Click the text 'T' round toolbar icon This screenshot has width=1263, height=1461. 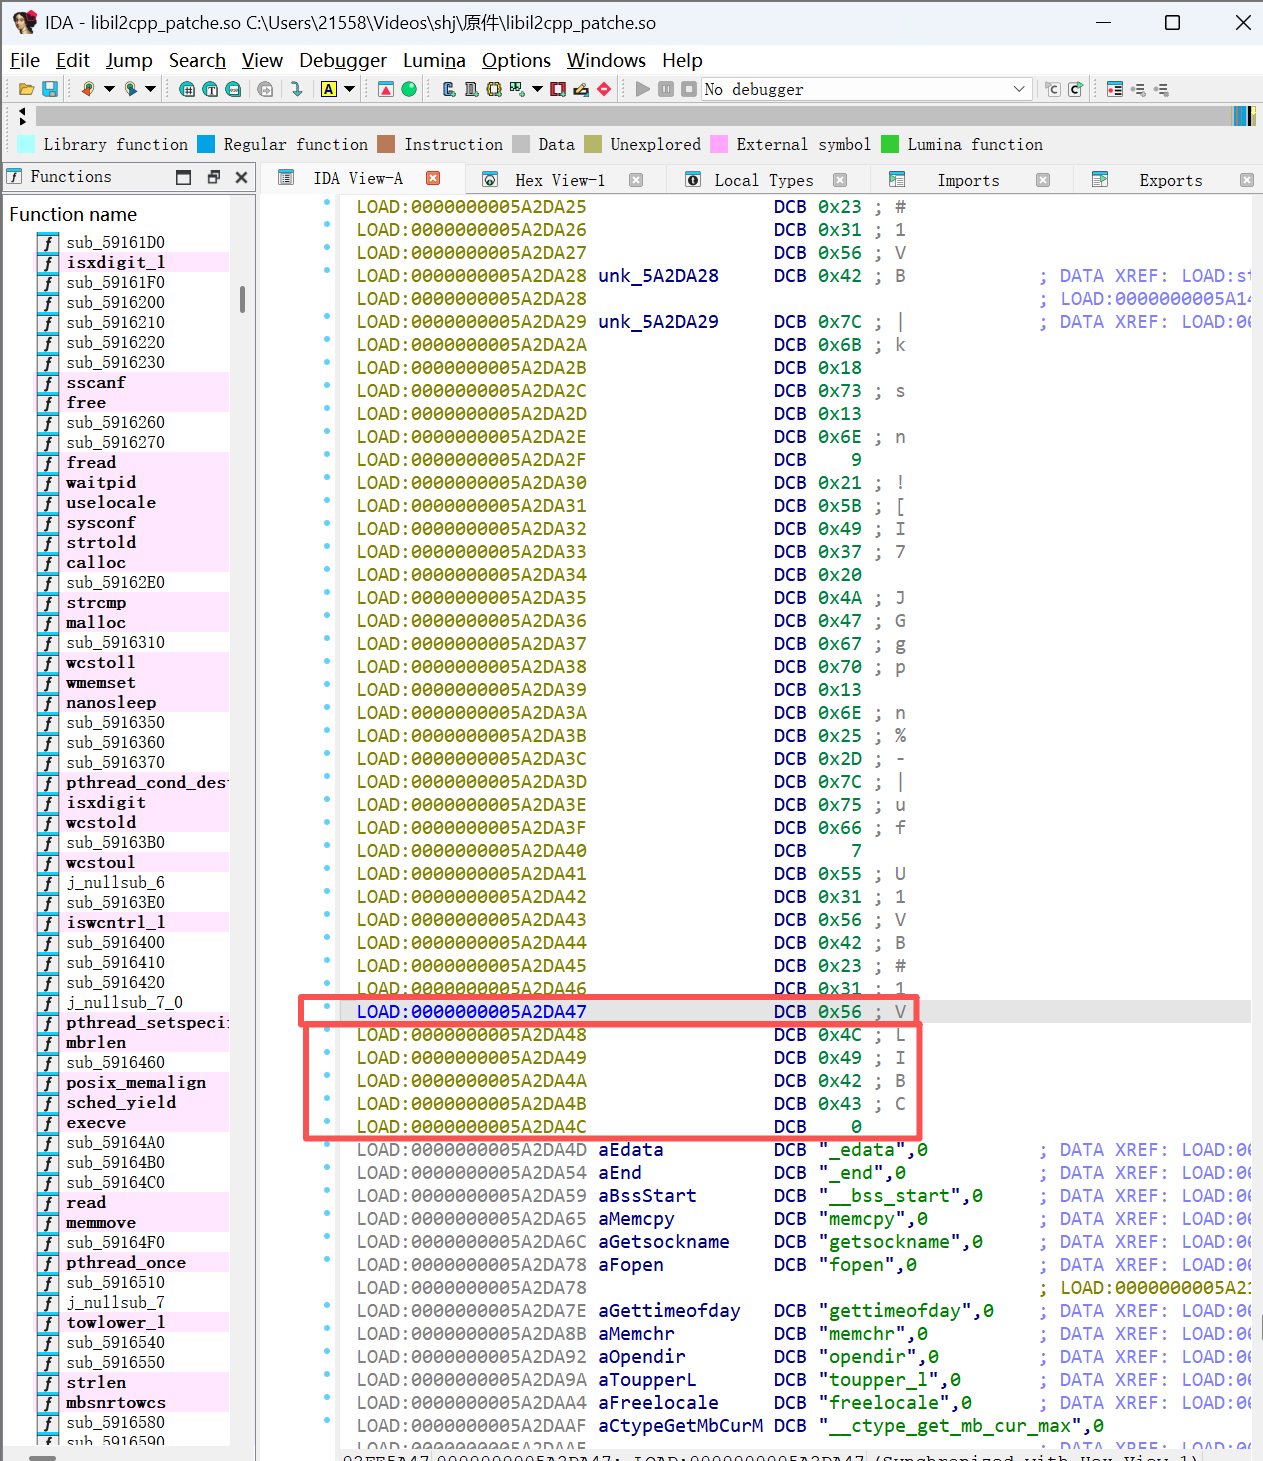tap(210, 89)
